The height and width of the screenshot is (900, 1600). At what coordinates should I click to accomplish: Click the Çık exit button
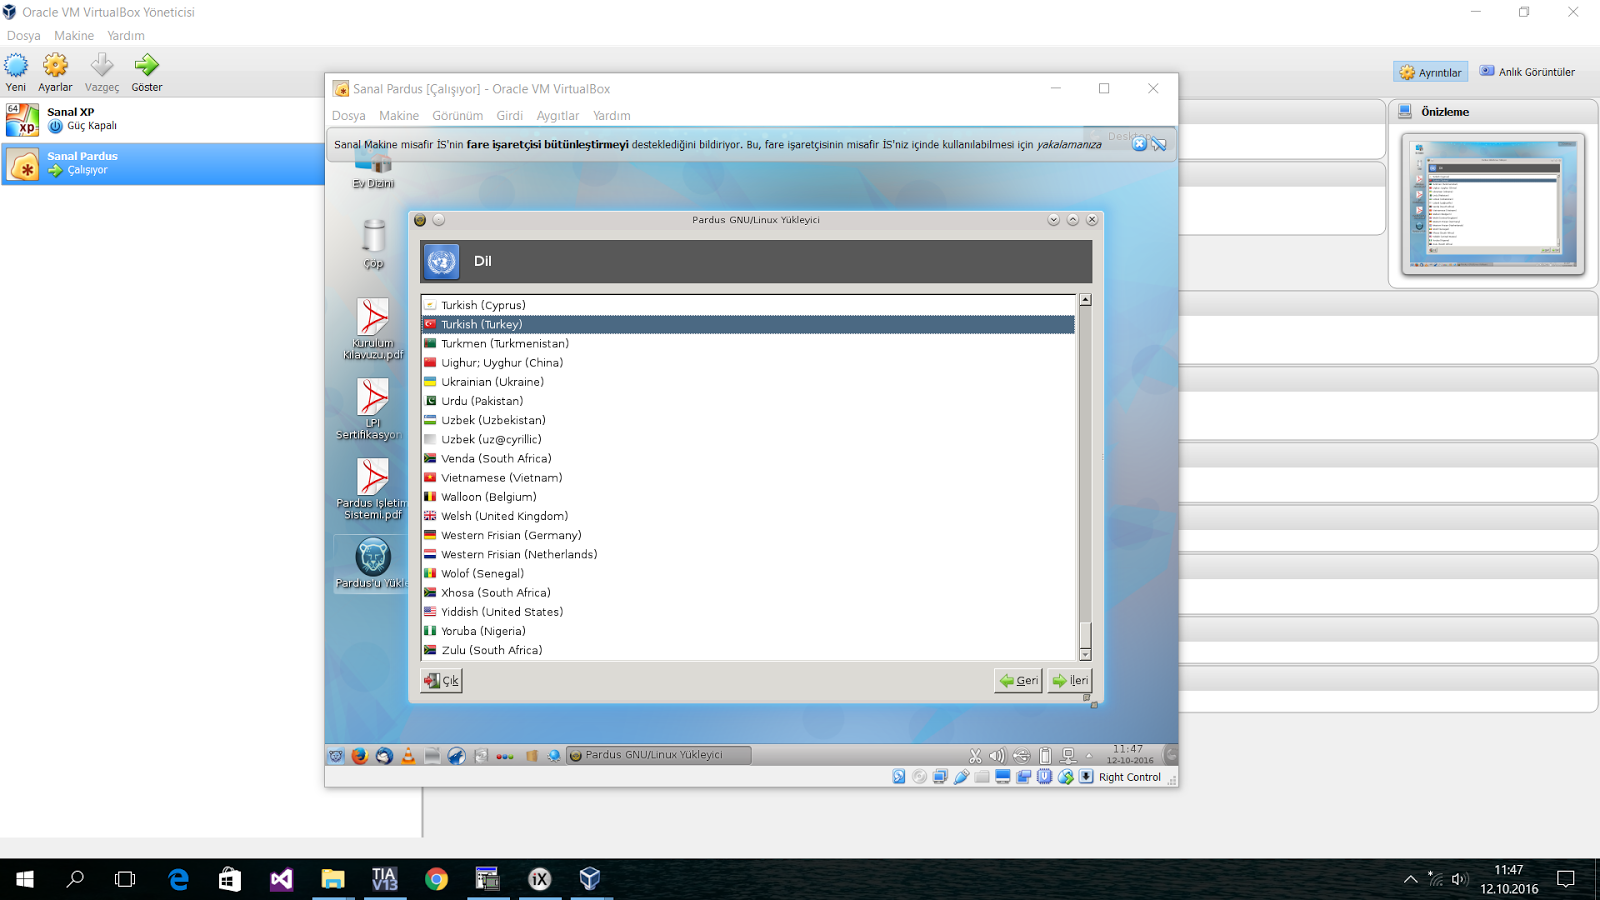441,681
